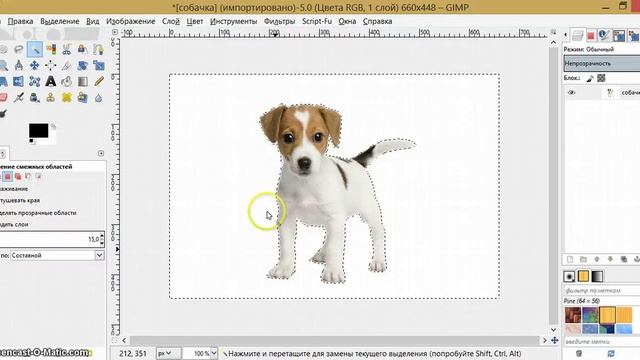This screenshot has height=360, width=640.
Task: Switch to the Channels tab
Action: click(591, 36)
